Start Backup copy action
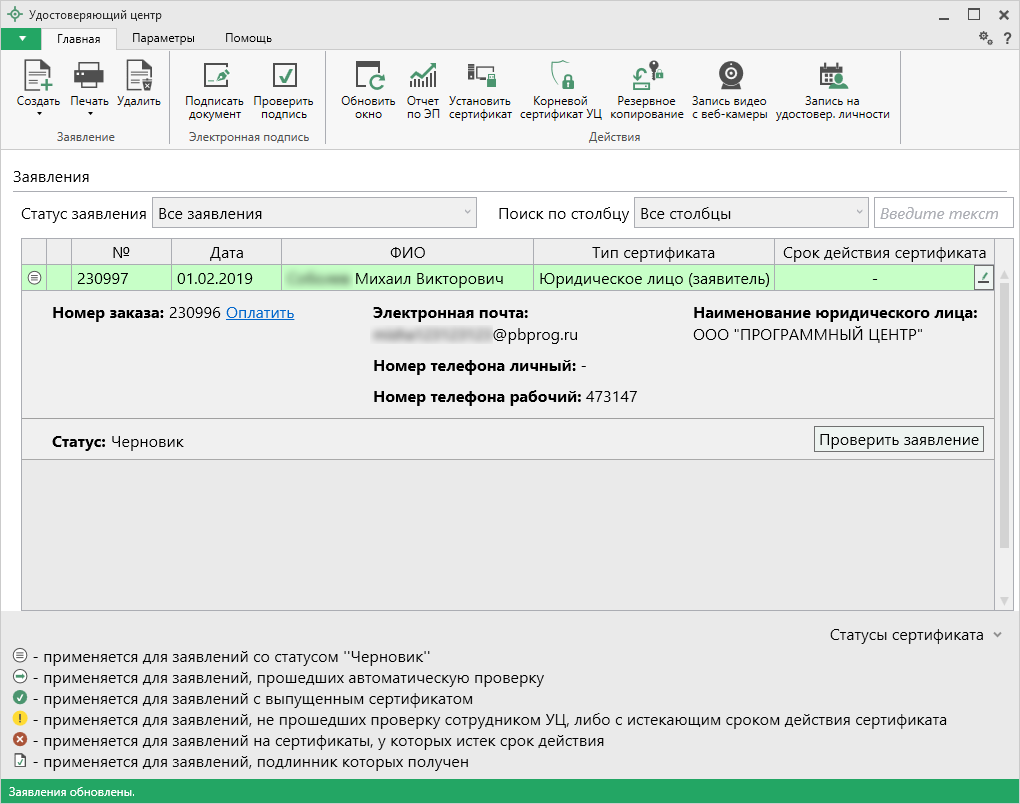Image resolution: width=1020 pixels, height=804 pixels. coord(649,77)
